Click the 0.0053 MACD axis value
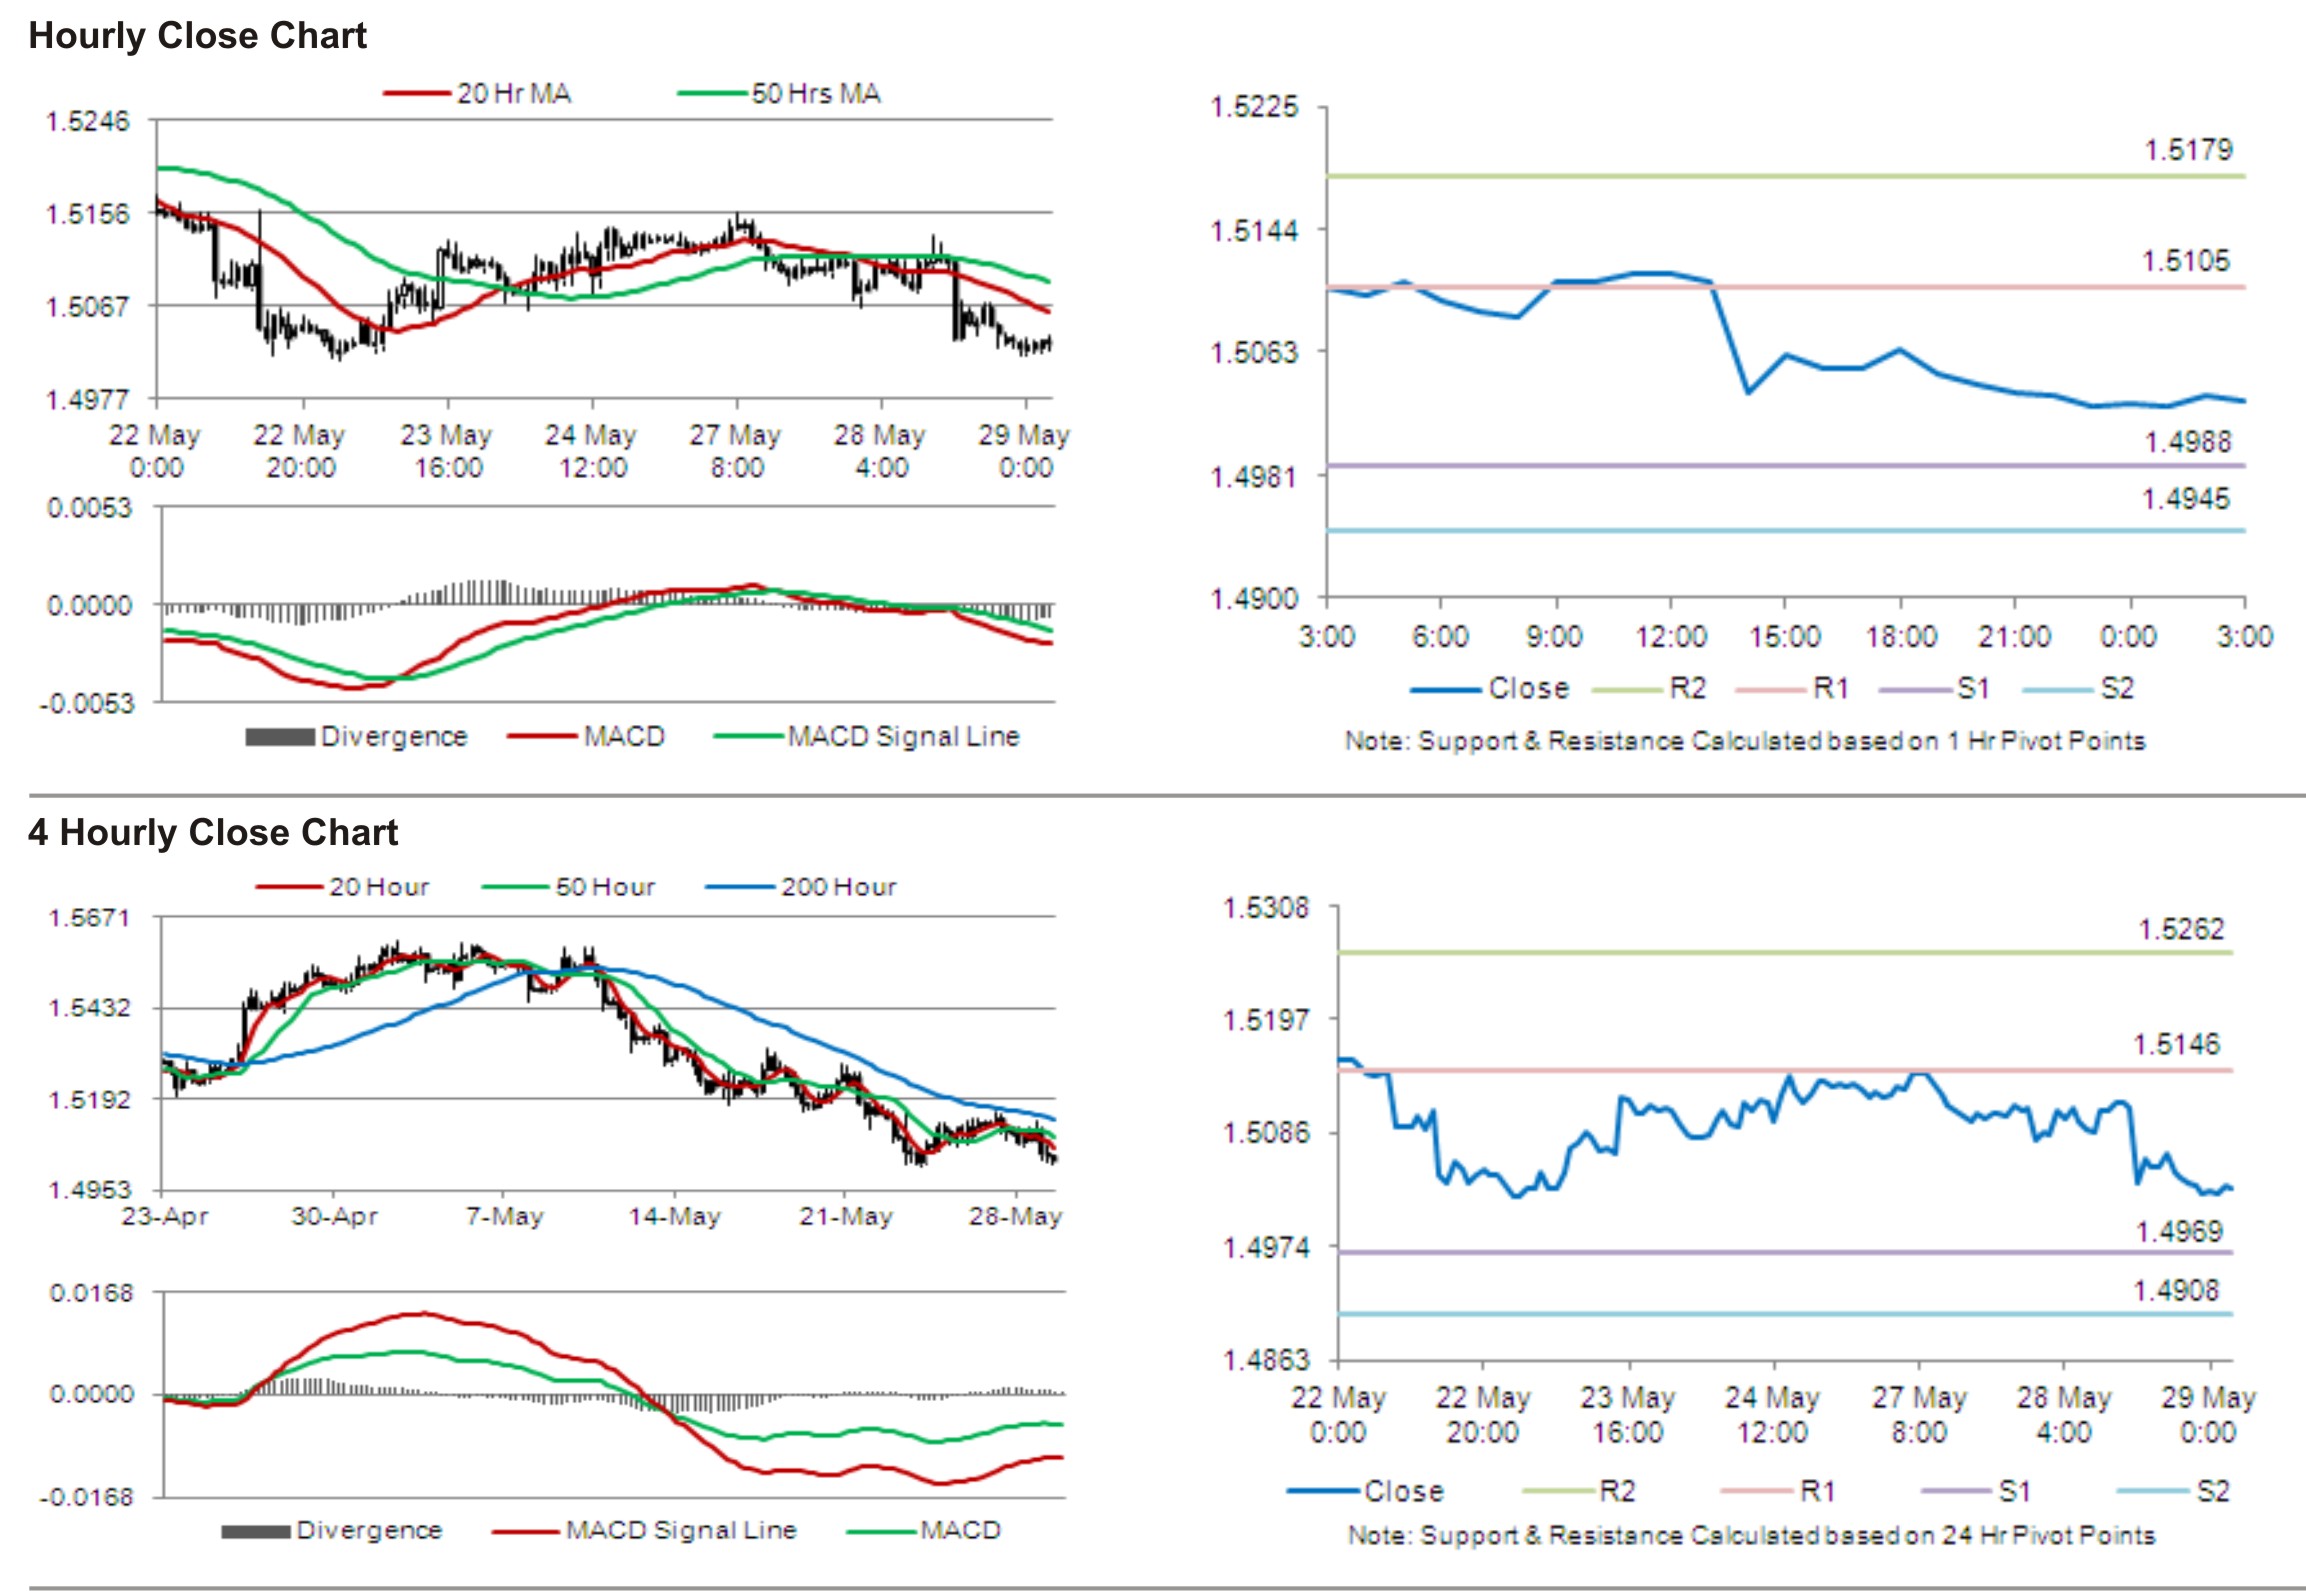This screenshot has height=1591, width=2306. tap(89, 508)
